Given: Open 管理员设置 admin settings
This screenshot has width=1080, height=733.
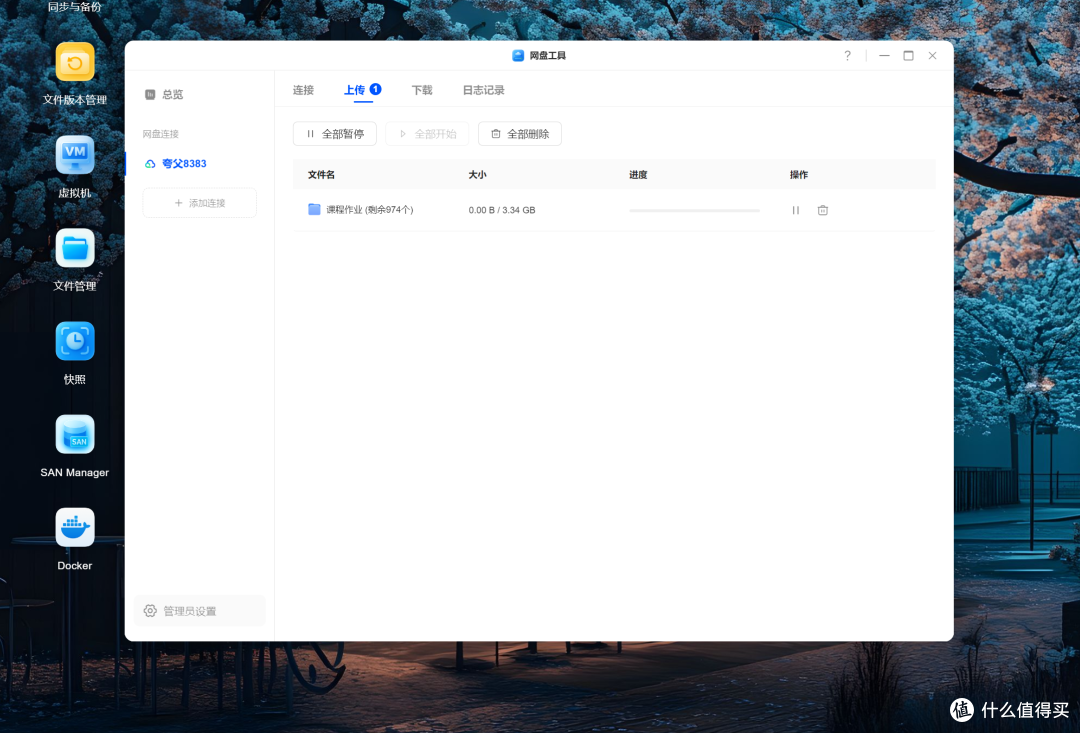Looking at the screenshot, I should pos(200,611).
